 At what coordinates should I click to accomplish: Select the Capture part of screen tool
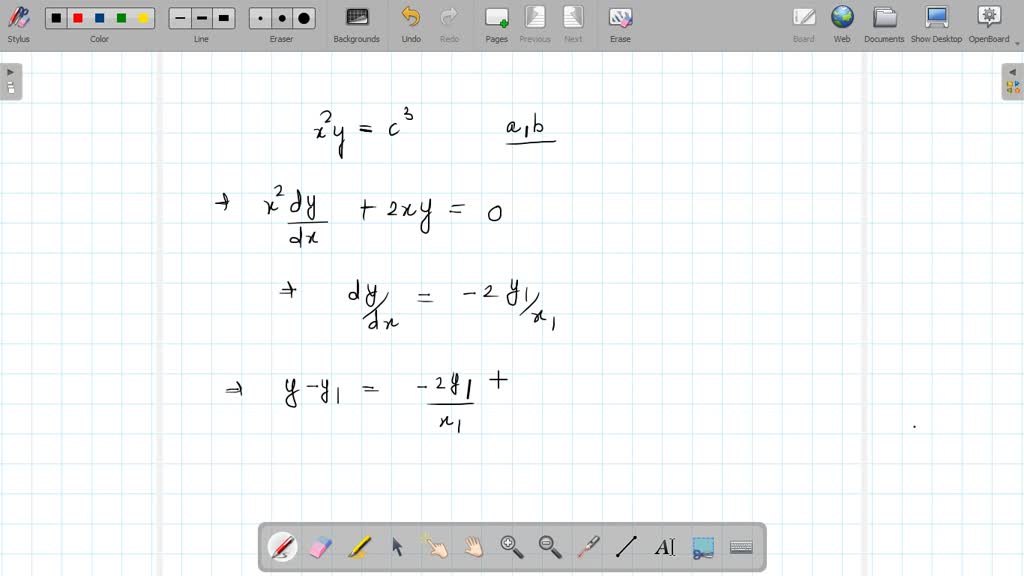pos(703,547)
